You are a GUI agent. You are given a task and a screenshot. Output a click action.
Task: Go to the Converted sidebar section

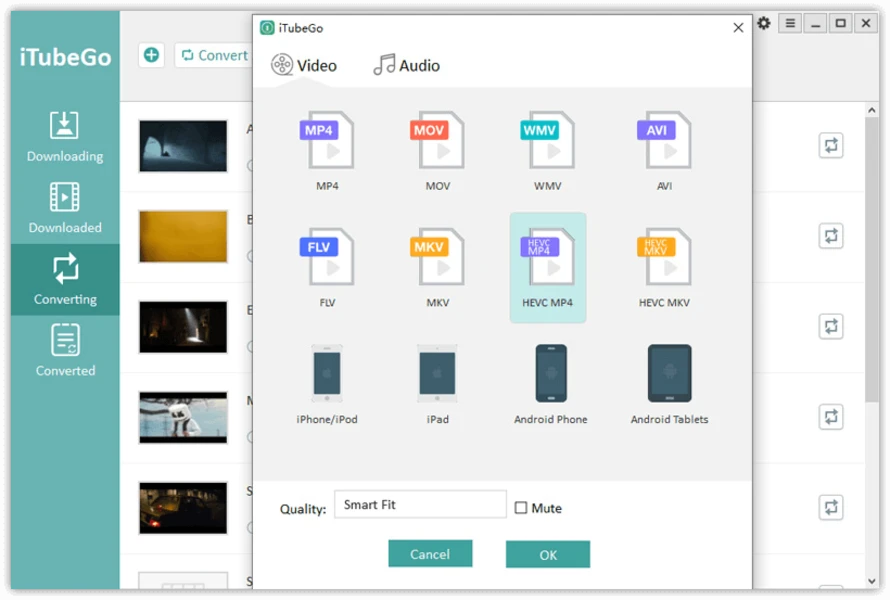[65, 351]
